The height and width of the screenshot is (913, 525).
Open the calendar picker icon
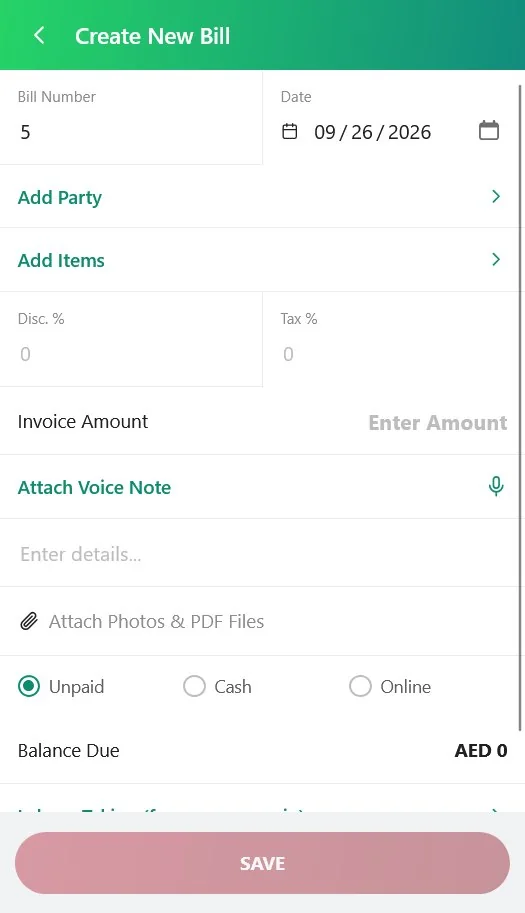click(x=489, y=130)
